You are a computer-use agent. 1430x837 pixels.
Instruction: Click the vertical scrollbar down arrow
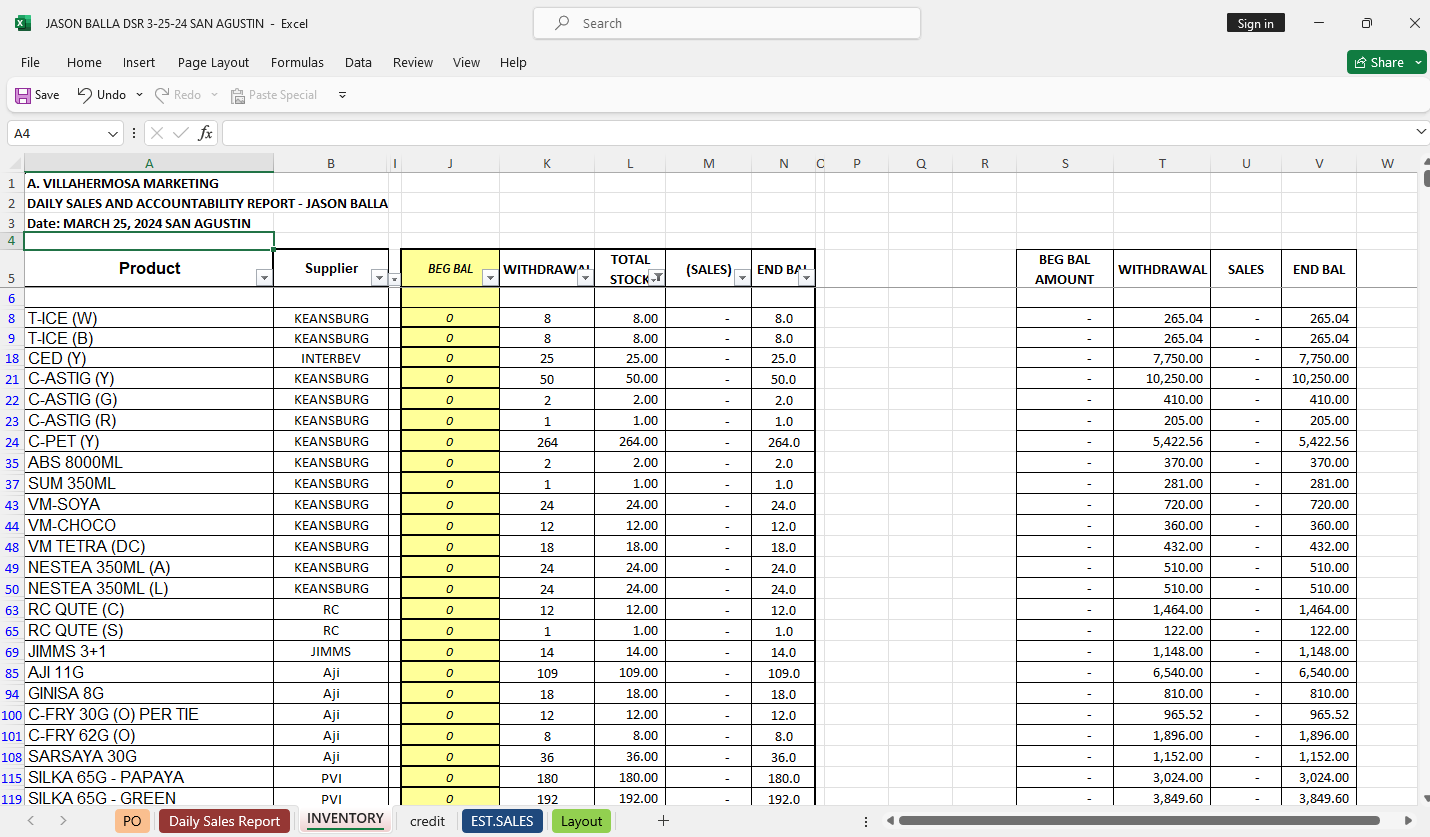coord(1425,798)
